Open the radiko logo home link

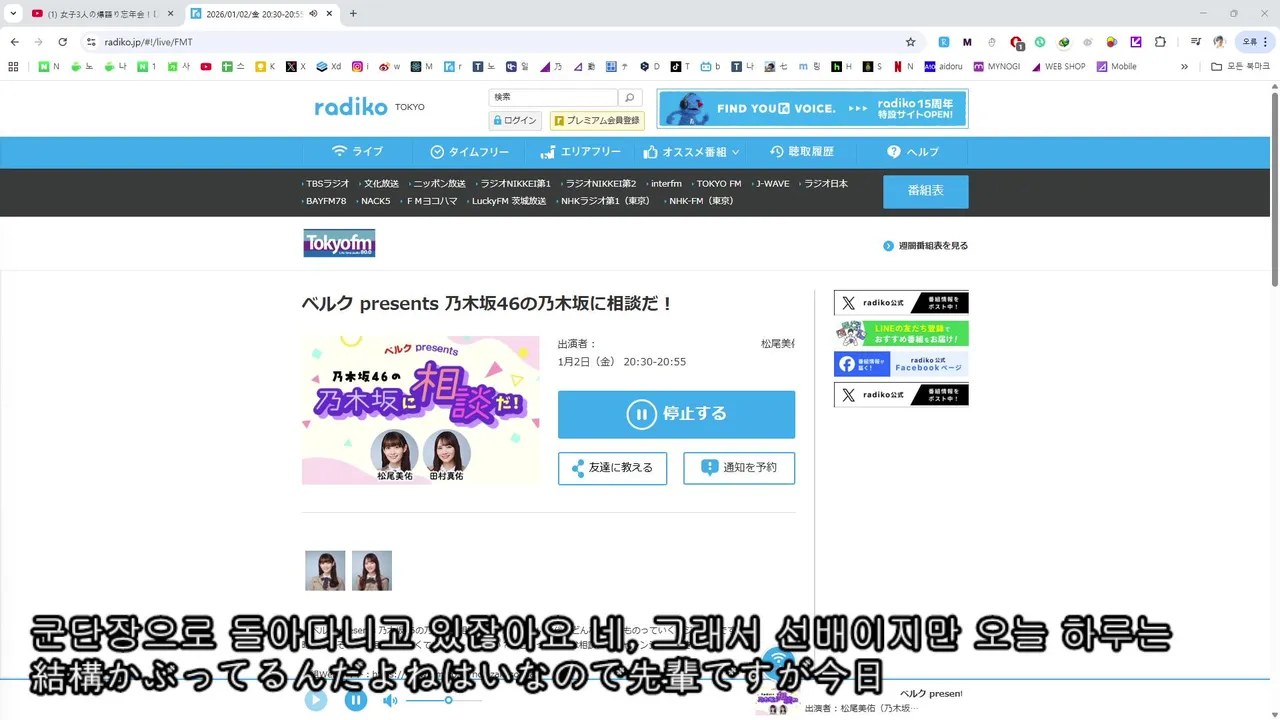point(351,107)
